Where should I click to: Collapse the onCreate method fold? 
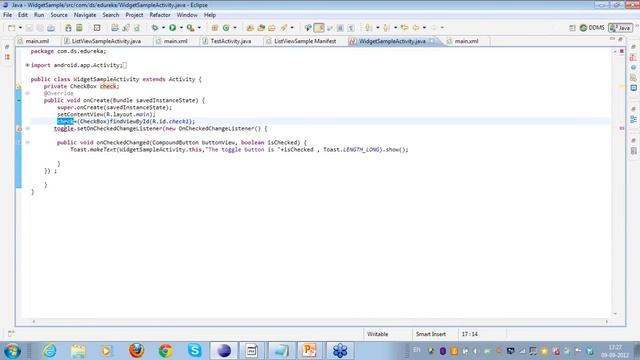27,93
